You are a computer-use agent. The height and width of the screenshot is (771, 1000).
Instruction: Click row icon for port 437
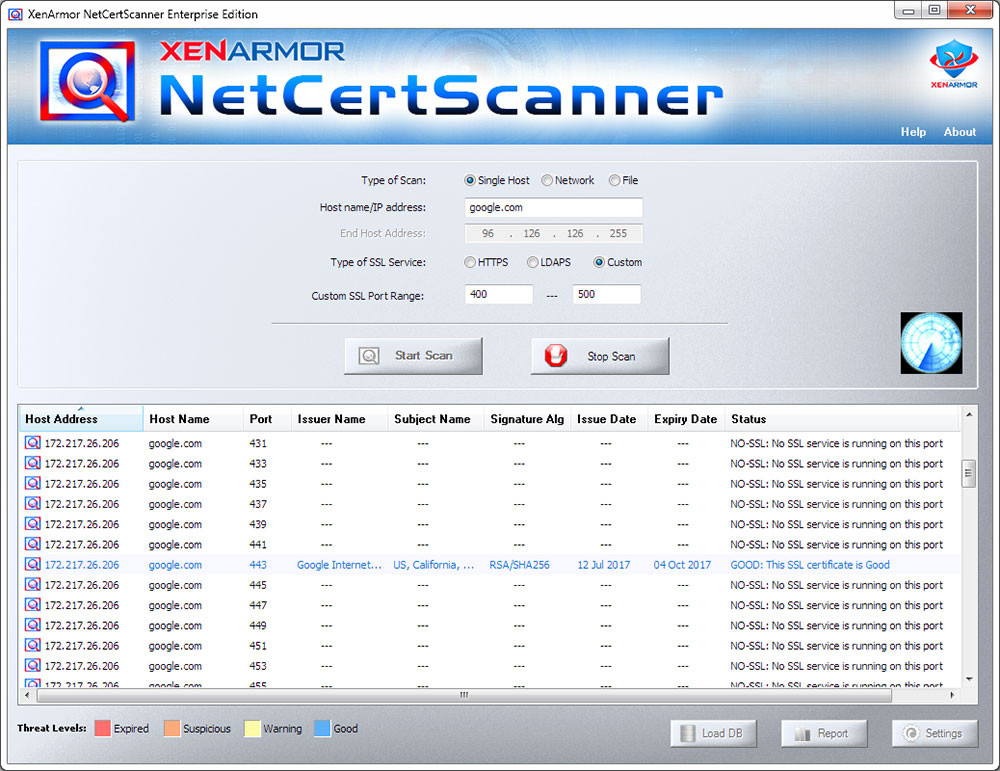33,503
